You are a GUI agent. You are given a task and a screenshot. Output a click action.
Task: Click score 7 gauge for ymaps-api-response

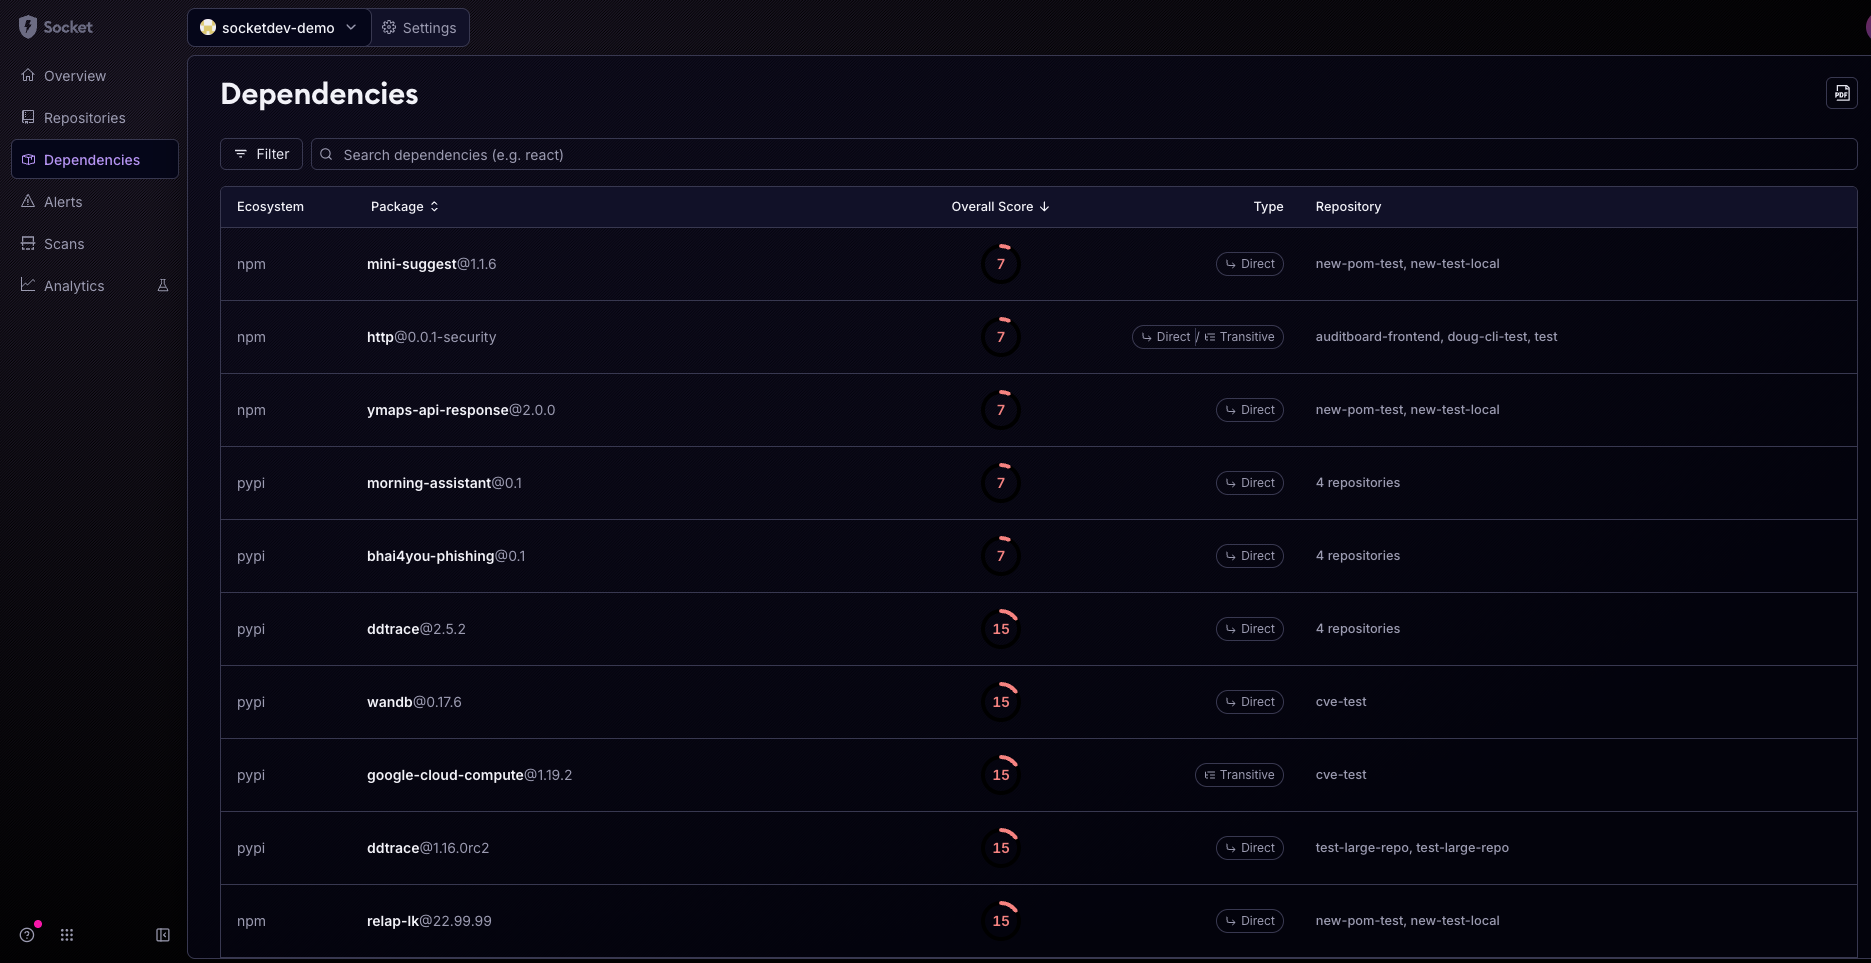pyautogui.click(x=1000, y=410)
